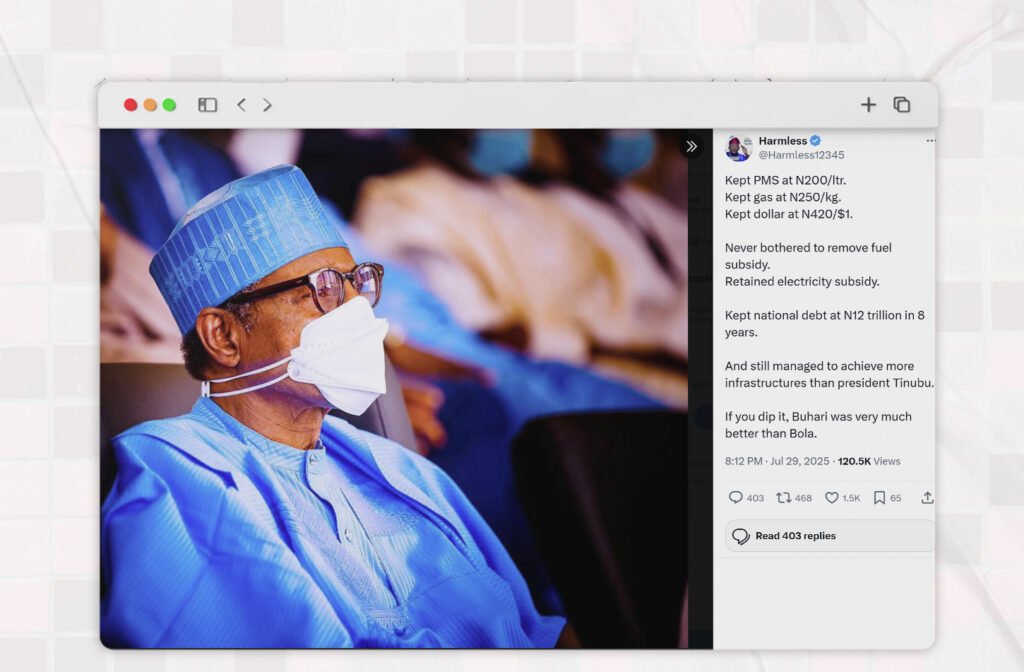Maximize the window with green button
The height and width of the screenshot is (672, 1024).
tap(169, 104)
